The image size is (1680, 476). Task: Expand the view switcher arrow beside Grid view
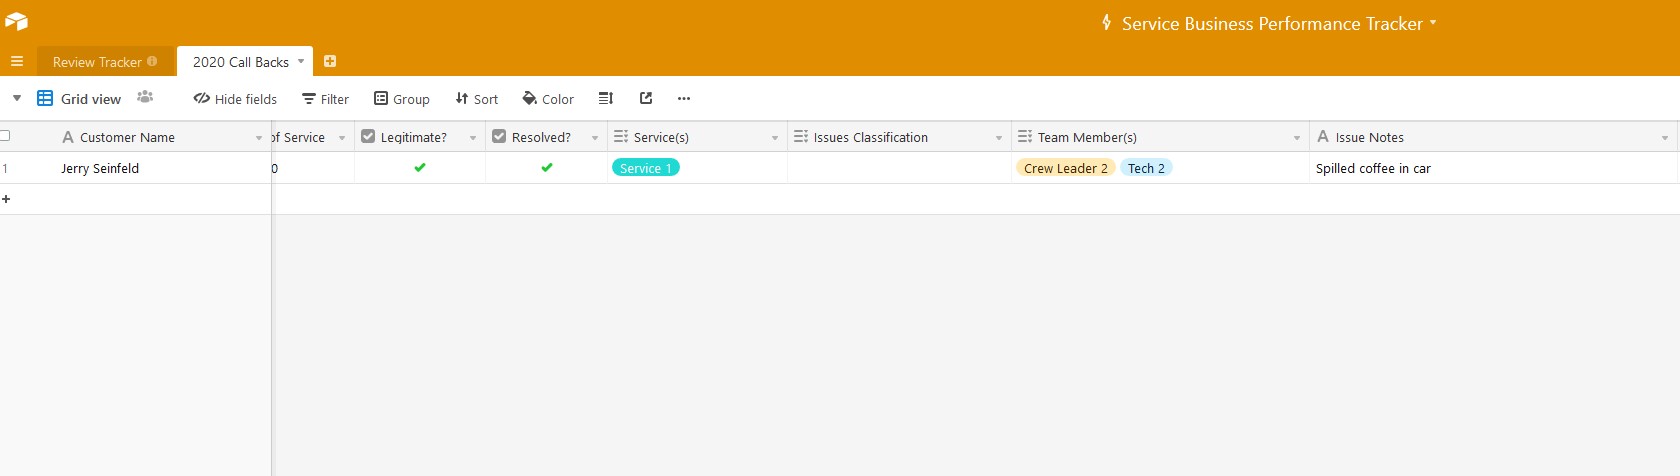(x=17, y=98)
